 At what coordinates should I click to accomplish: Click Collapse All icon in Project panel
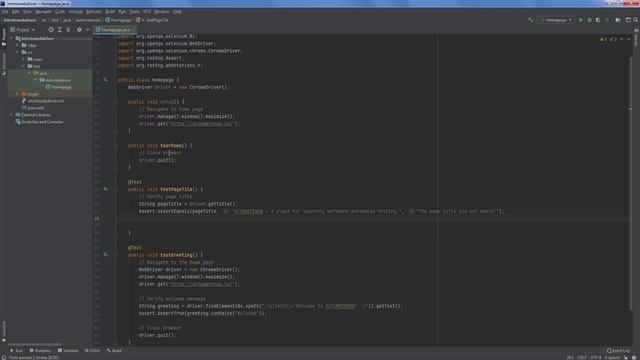tap(68, 29)
